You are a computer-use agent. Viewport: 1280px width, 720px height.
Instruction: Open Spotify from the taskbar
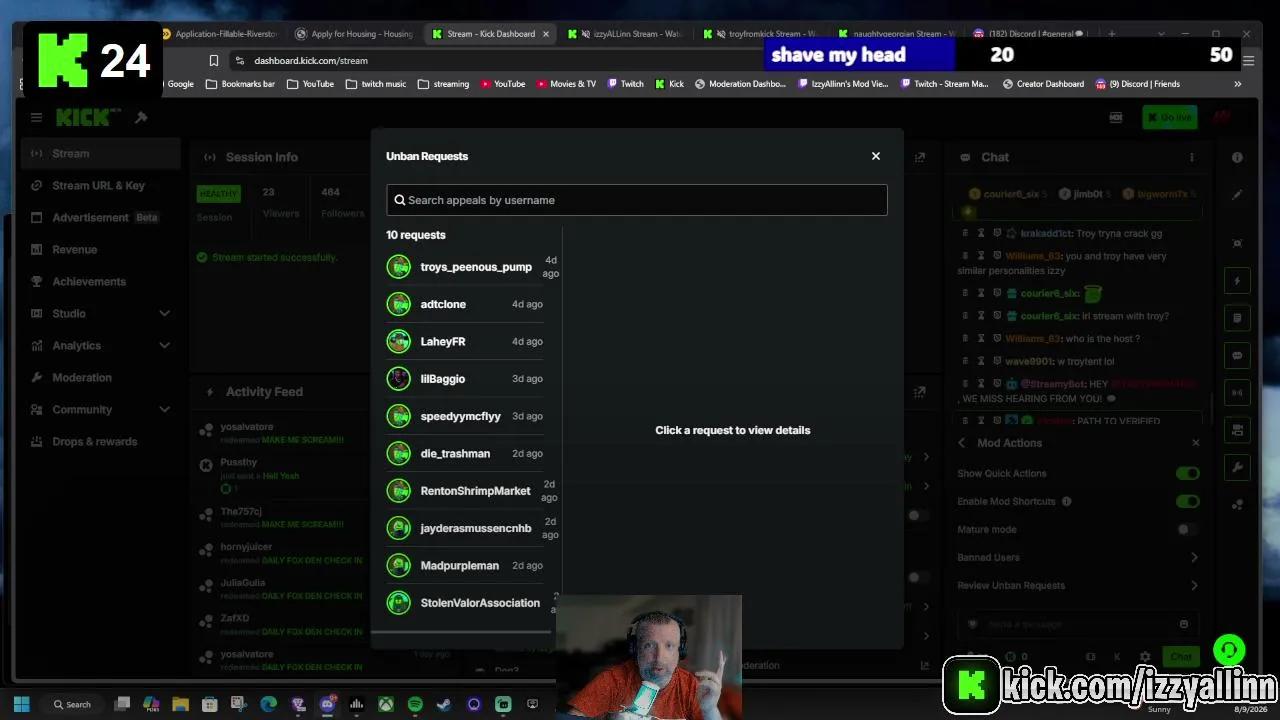click(x=415, y=704)
